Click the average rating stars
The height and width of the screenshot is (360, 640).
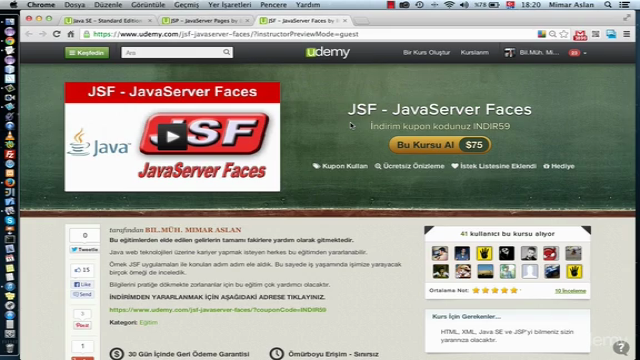click(x=495, y=291)
